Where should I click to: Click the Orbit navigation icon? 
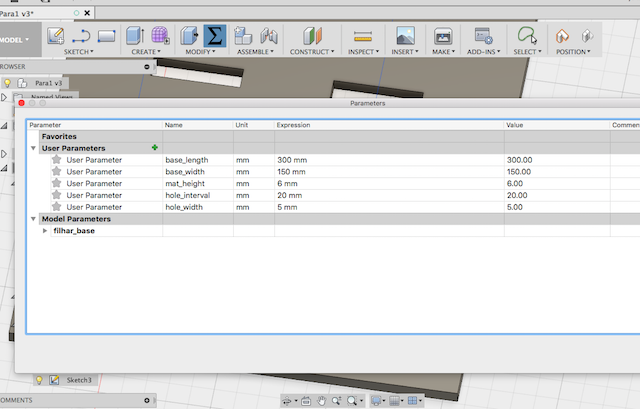287,401
